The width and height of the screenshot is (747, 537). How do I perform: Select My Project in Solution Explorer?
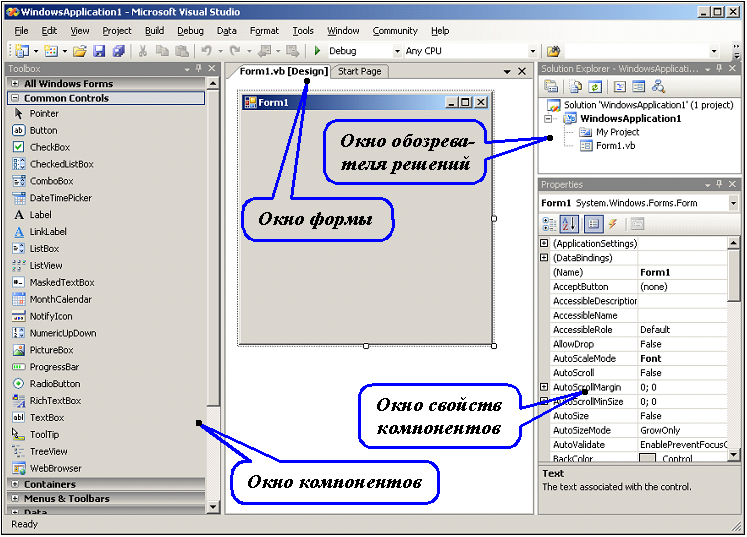click(x=617, y=132)
